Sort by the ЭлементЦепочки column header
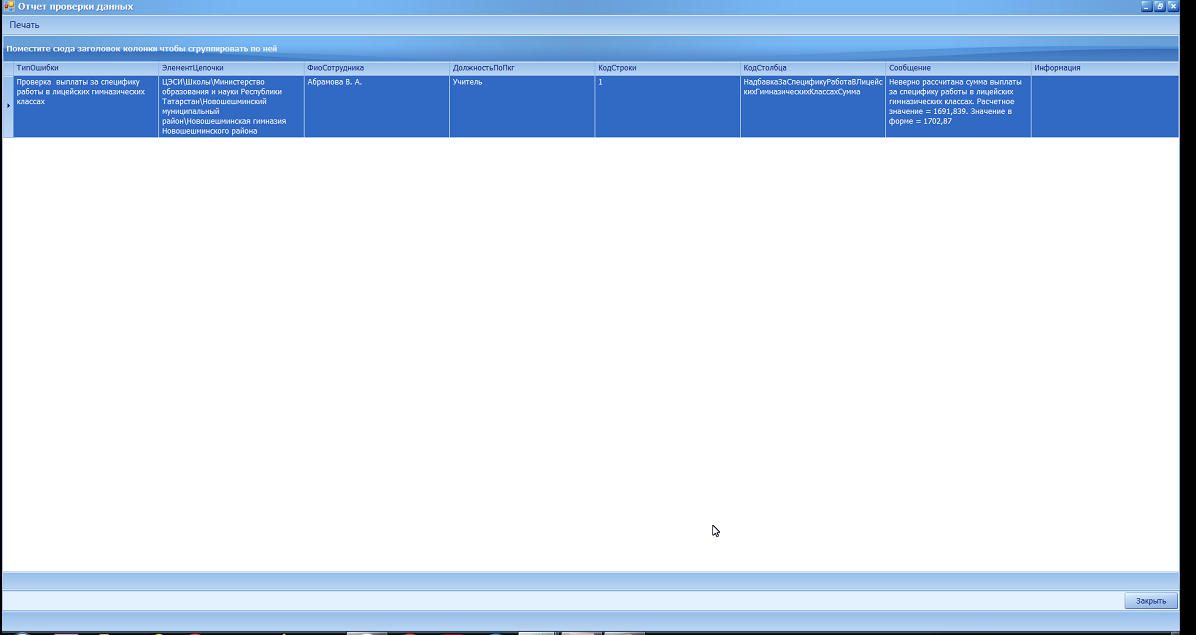Viewport: 1196px width, 635px height. (231, 68)
